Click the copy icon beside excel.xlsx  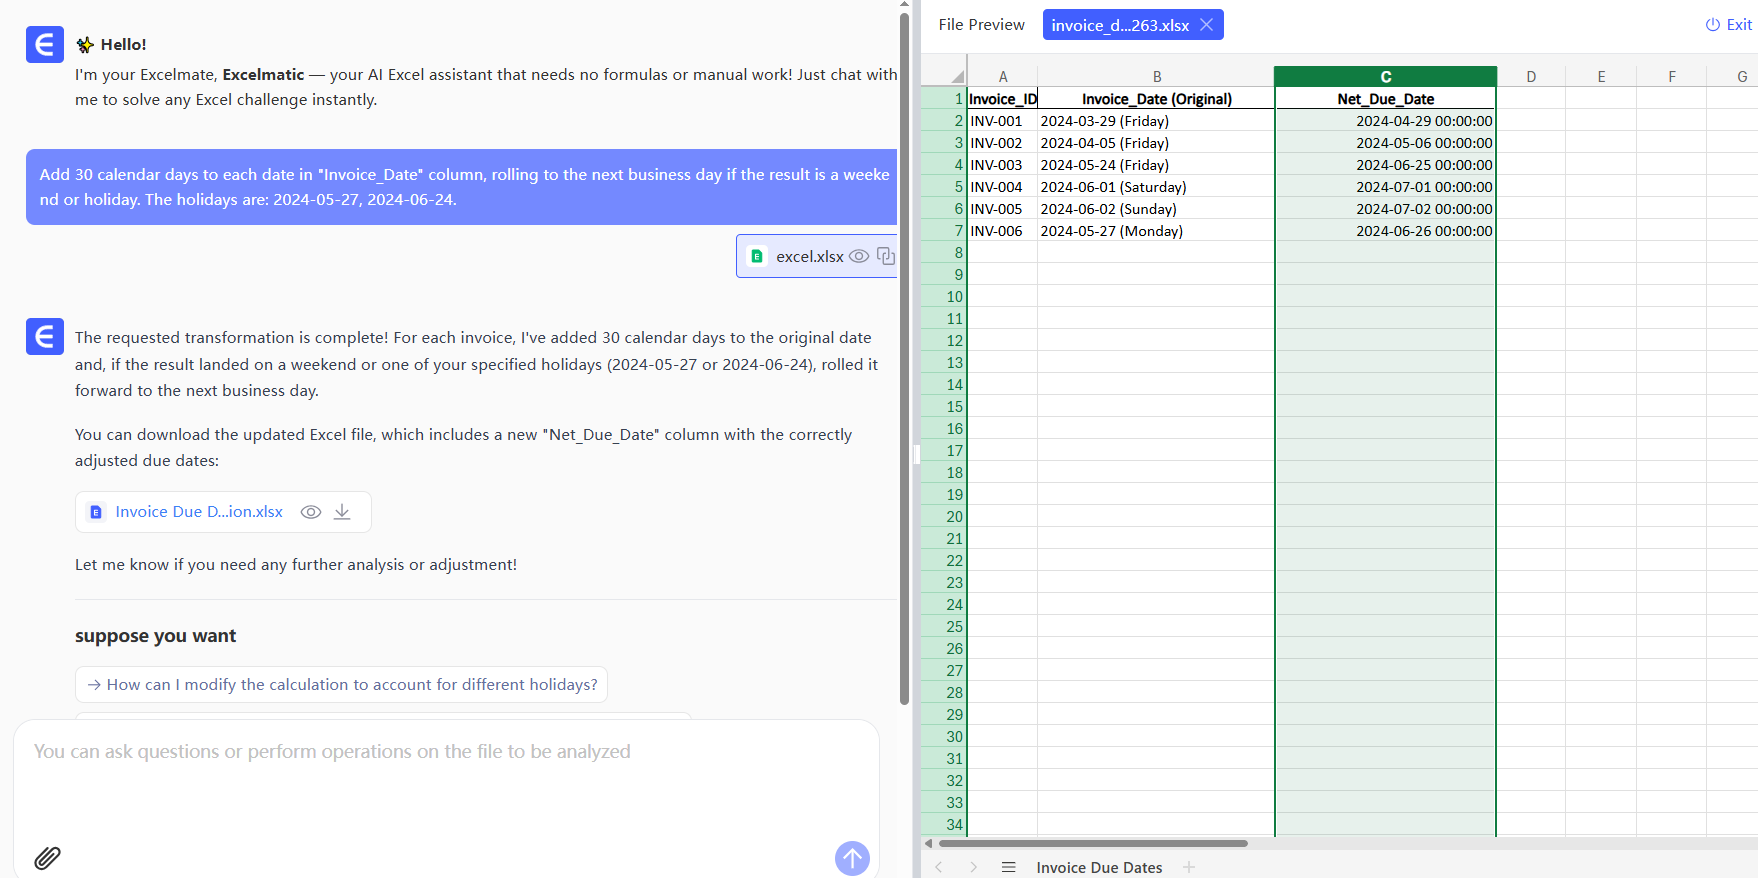tap(885, 256)
